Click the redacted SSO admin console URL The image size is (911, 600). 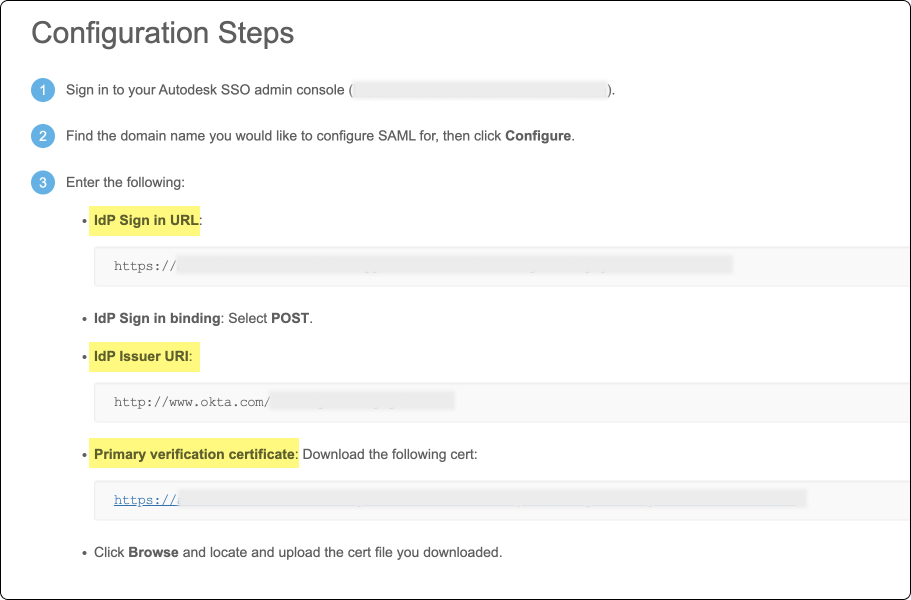(x=481, y=91)
